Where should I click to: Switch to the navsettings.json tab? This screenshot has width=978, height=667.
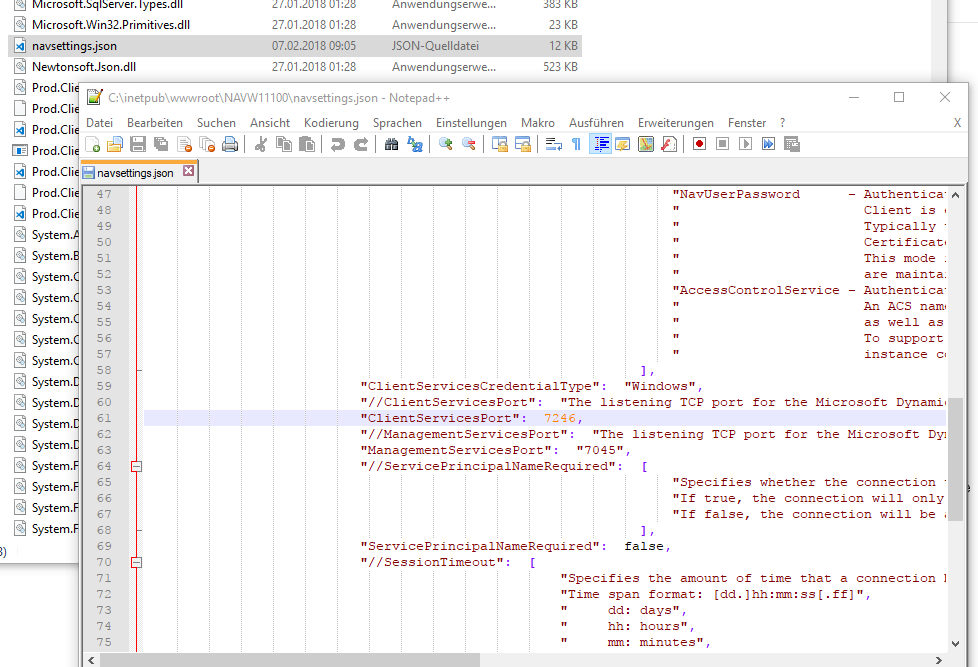134,172
